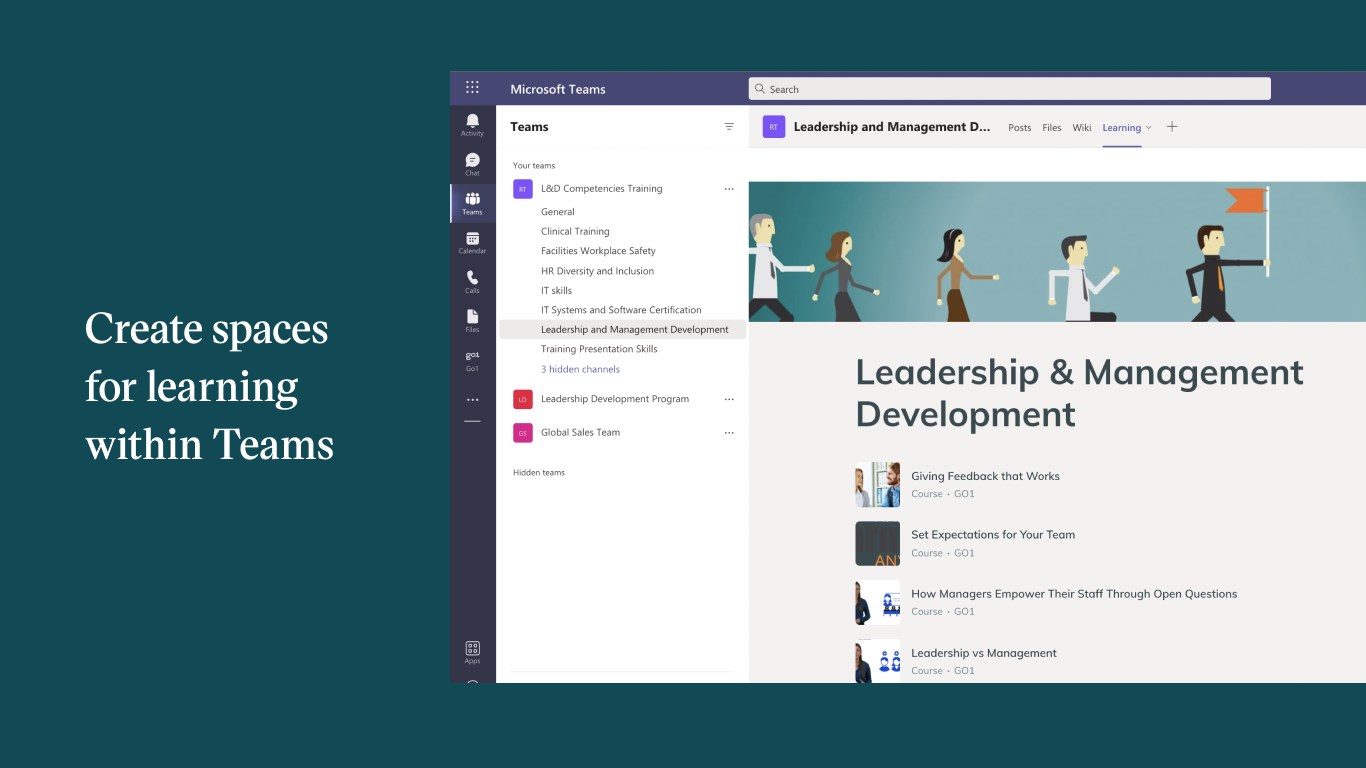Click Set Expectations for Your Team thumbnail

pyautogui.click(x=877, y=544)
